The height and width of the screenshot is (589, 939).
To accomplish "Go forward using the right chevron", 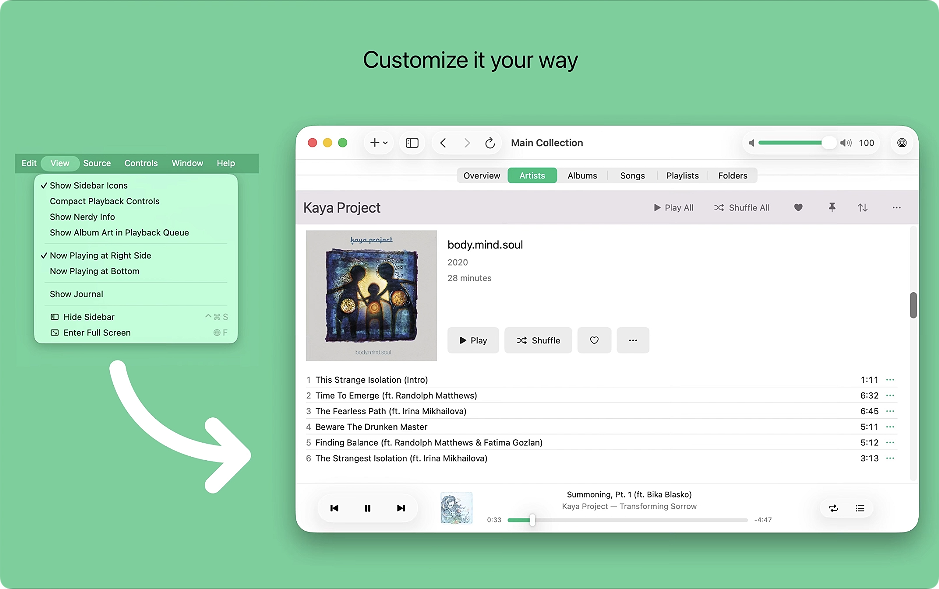I will 467,143.
